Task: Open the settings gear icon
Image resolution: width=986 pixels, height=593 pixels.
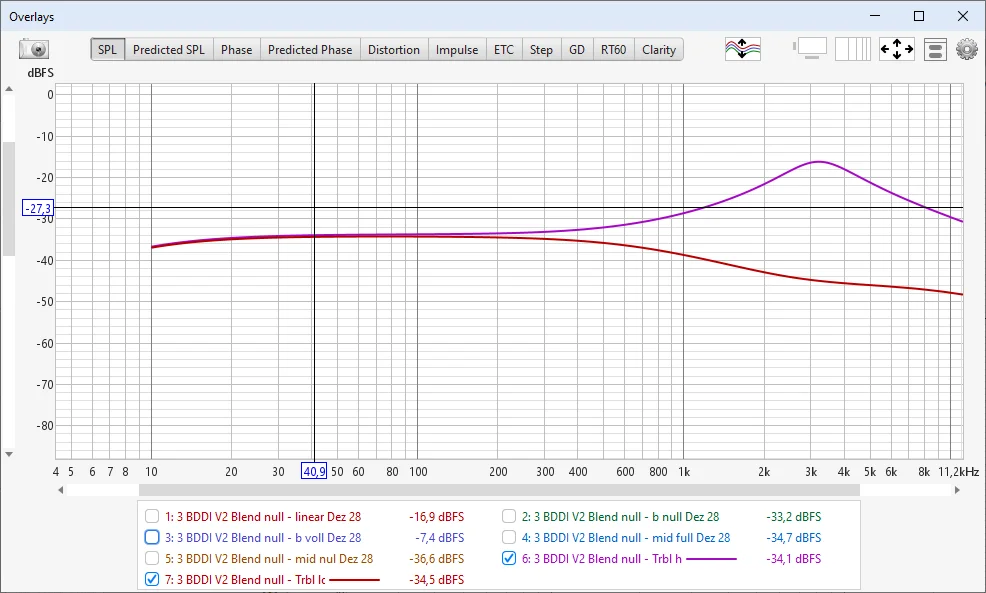Action: click(x=966, y=49)
